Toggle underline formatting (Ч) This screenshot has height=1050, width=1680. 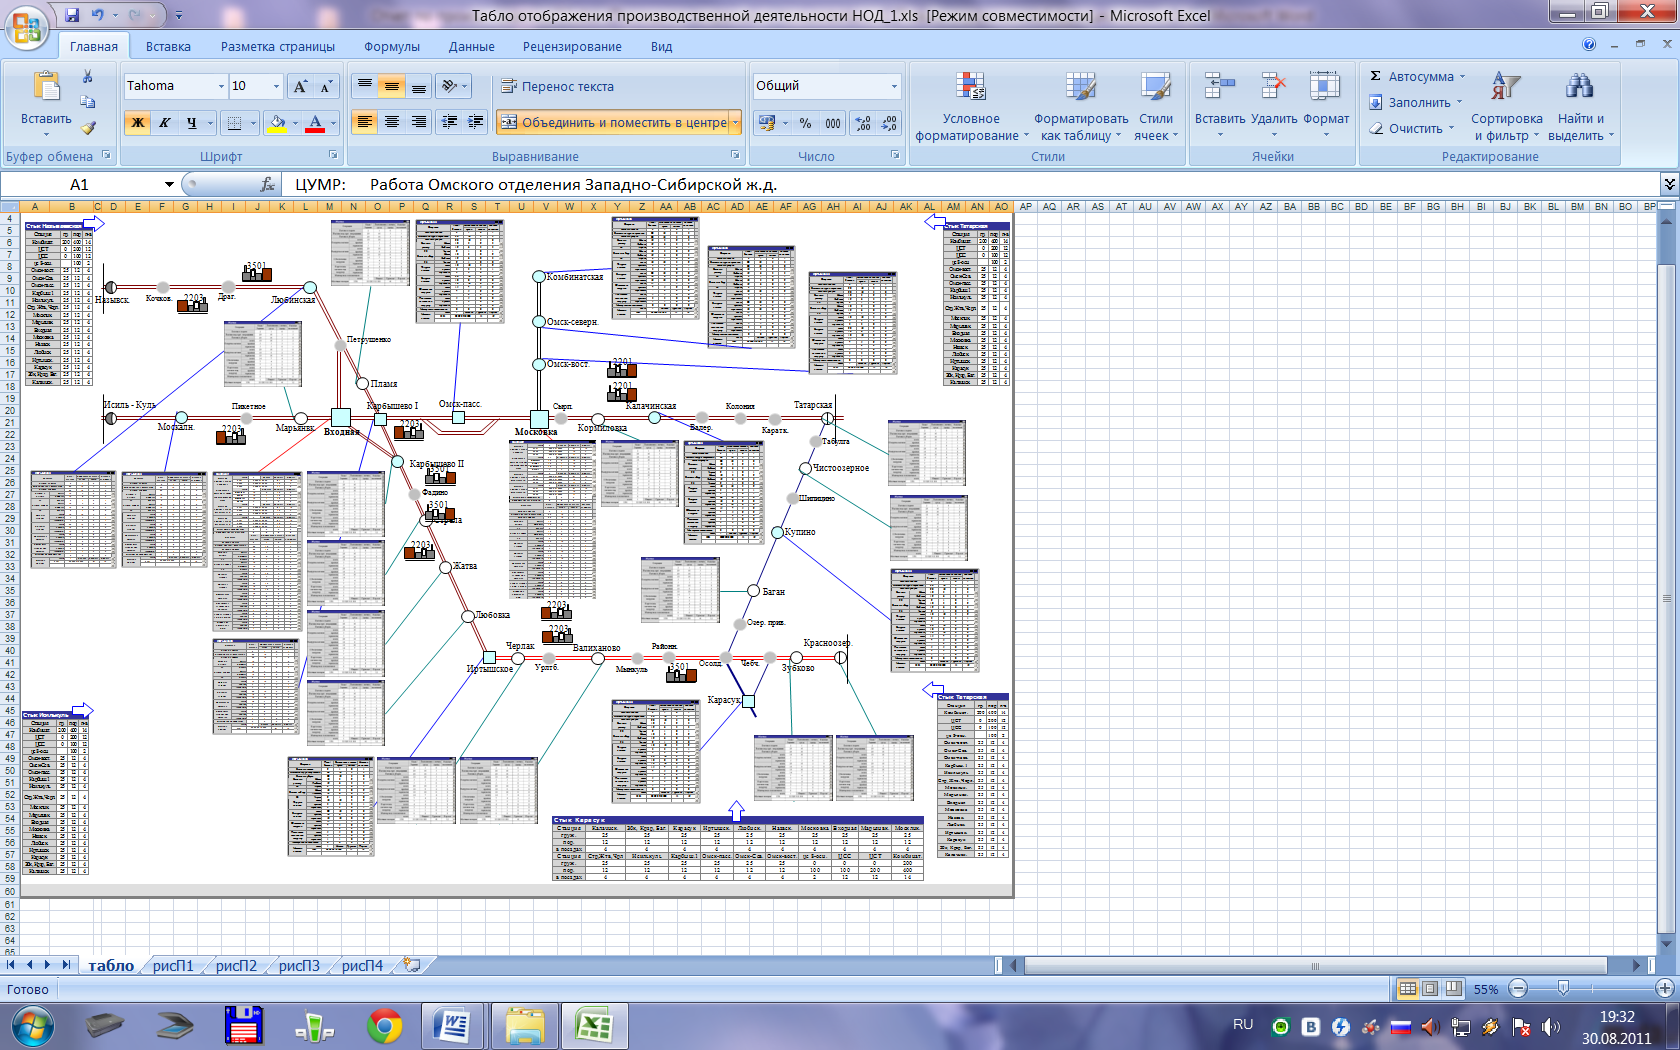pos(191,123)
